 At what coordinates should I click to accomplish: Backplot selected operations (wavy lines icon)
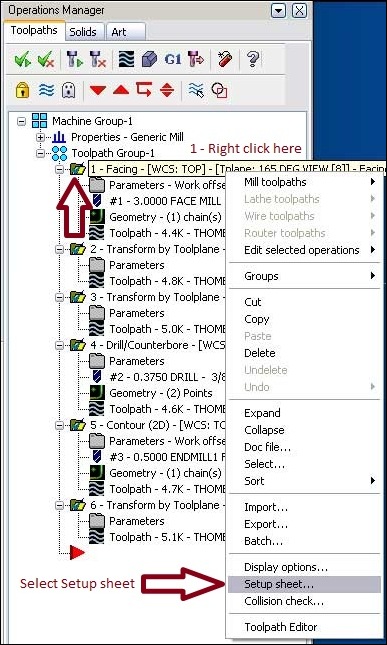[126, 60]
